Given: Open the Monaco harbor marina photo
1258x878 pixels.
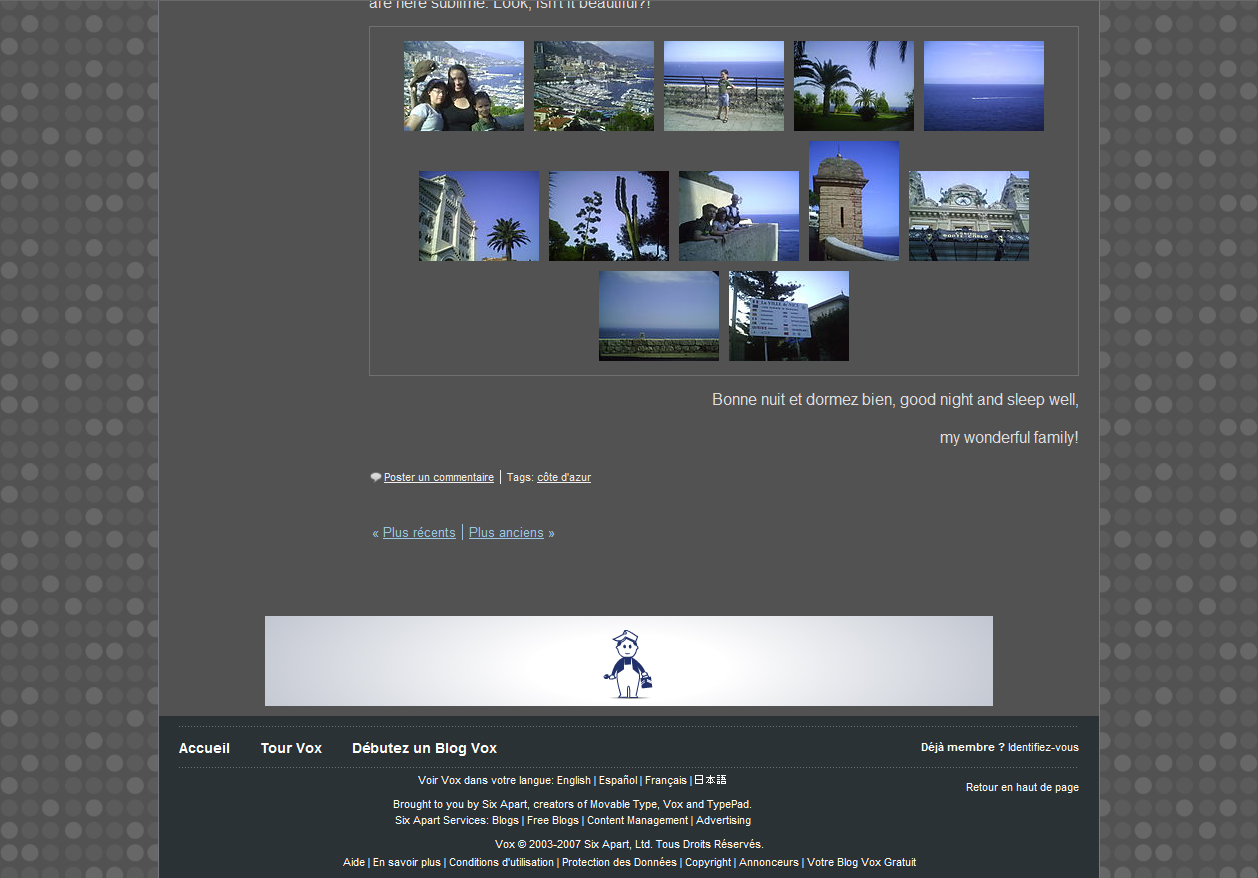Looking at the screenshot, I should pyautogui.click(x=593, y=86).
